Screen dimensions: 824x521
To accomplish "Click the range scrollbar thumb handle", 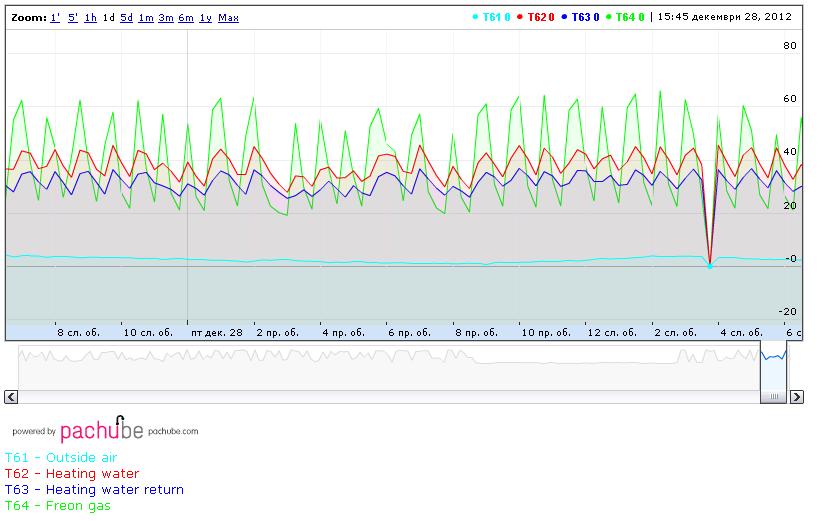I will 774,397.
